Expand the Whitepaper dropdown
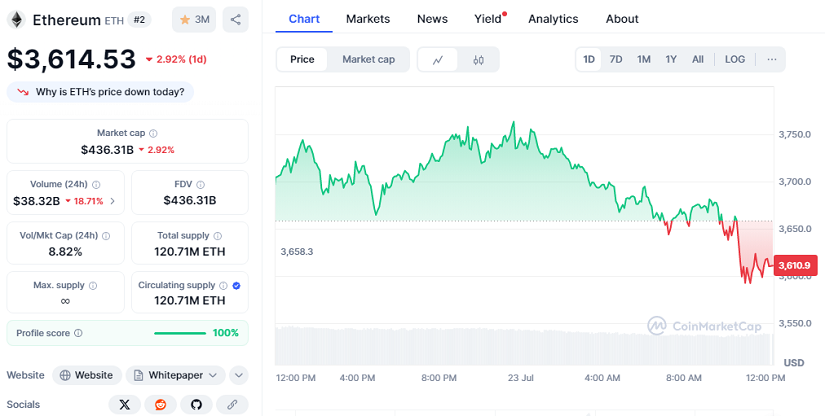This screenshot has width=825, height=416. click(176, 376)
